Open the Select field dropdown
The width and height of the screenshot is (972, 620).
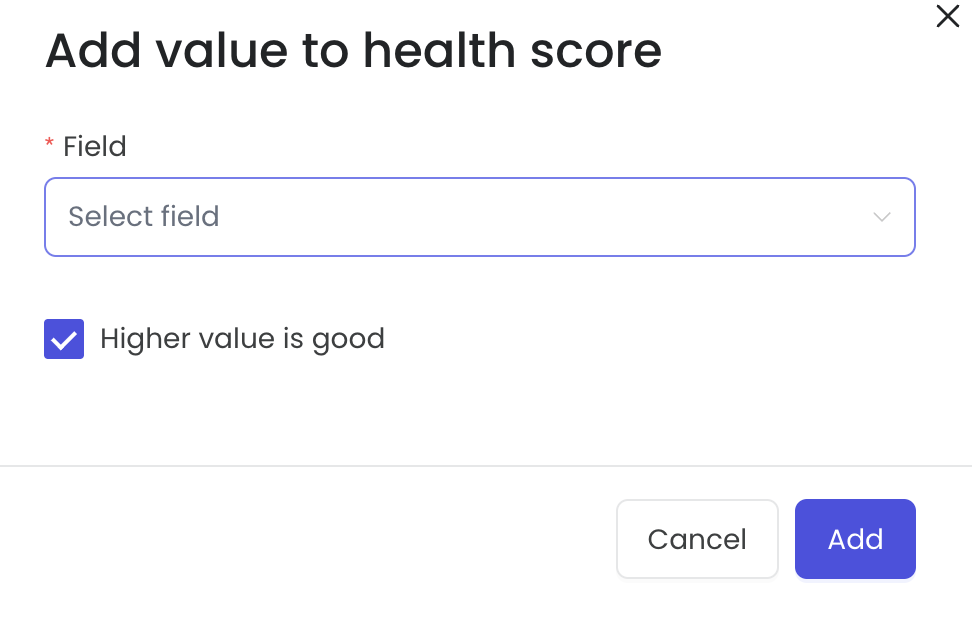pos(480,217)
